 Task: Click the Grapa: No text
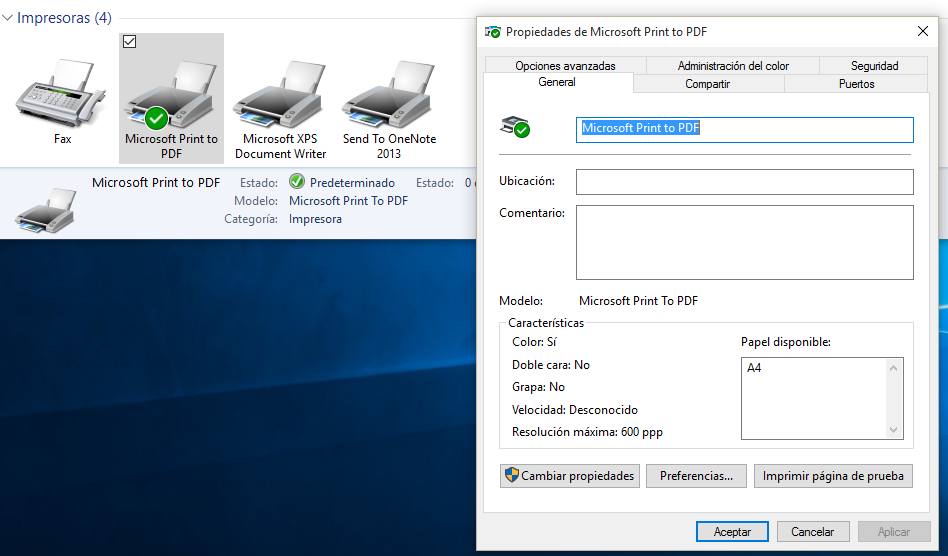[x=538, y=387]
